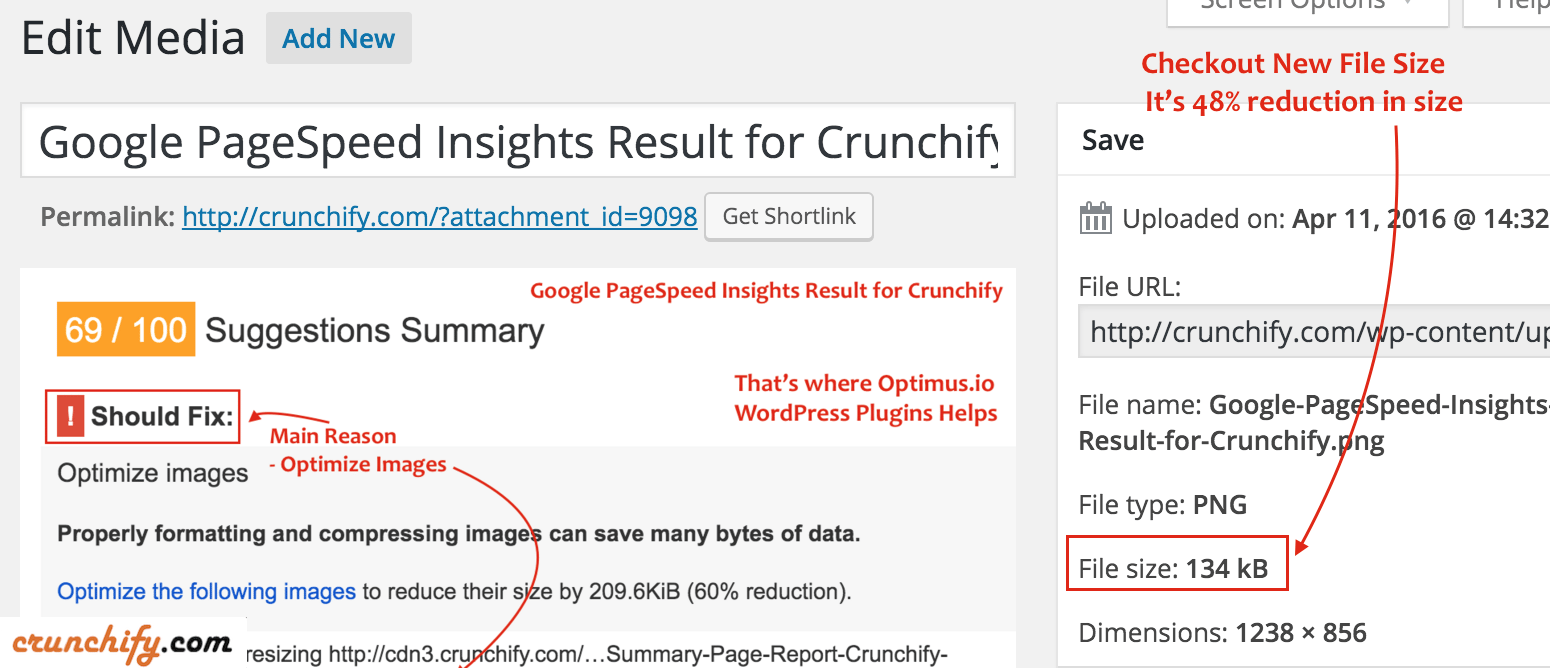Select the File URL text field
The height and width of the screenshot is (668, 1550).
pos(1314,331)
